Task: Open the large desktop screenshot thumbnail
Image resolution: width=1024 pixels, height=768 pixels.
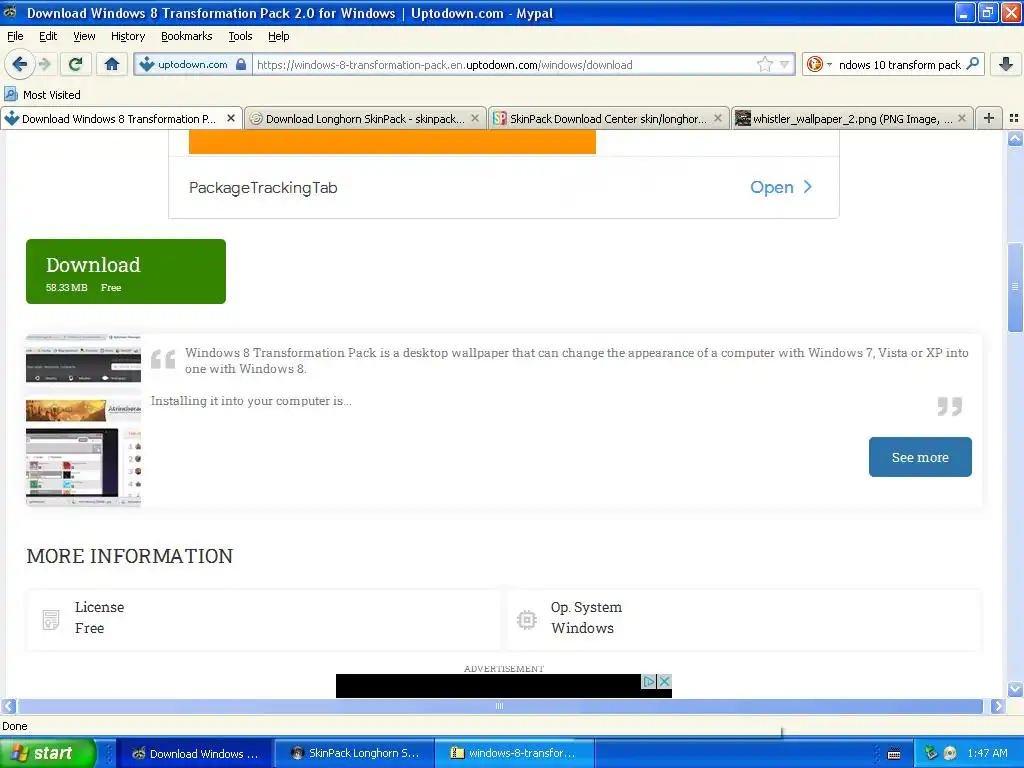Action: click(83, 466)
